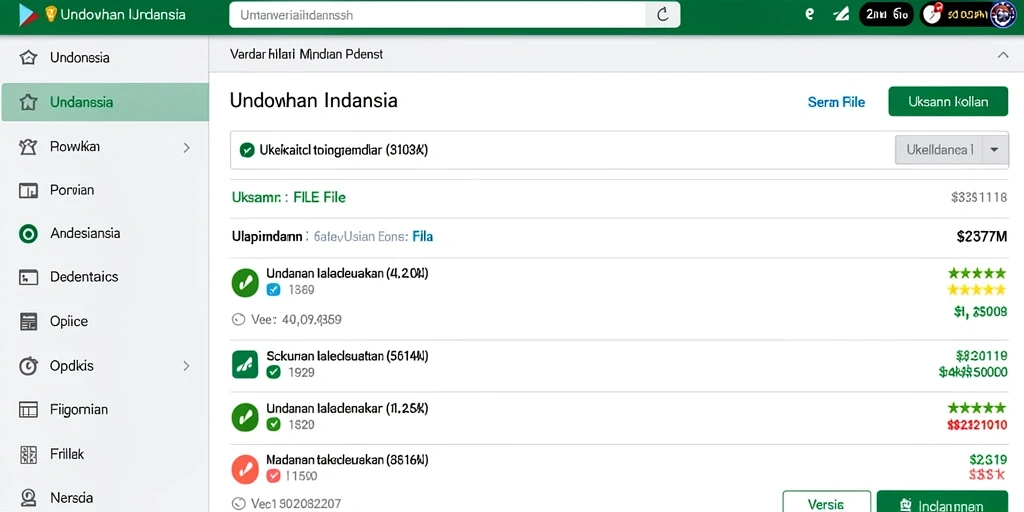Image resolution: width=1024 pixels, height=512 pixels.
Task: Click home icon beside first Undonssia item
Action: pos(28,58)
